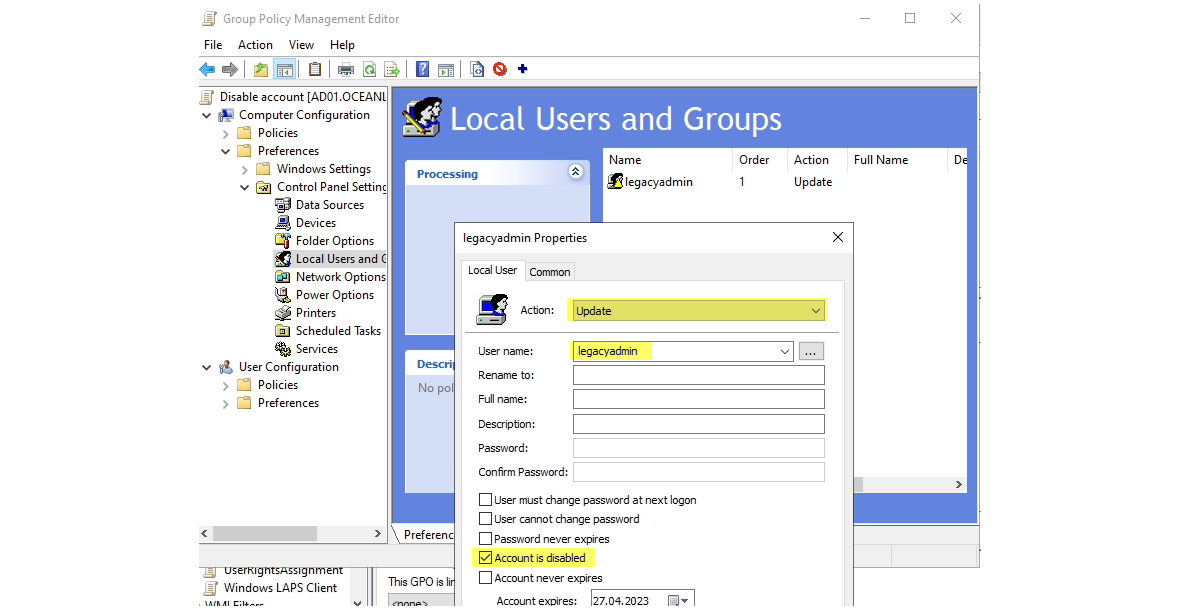Open the File menu

213,45
